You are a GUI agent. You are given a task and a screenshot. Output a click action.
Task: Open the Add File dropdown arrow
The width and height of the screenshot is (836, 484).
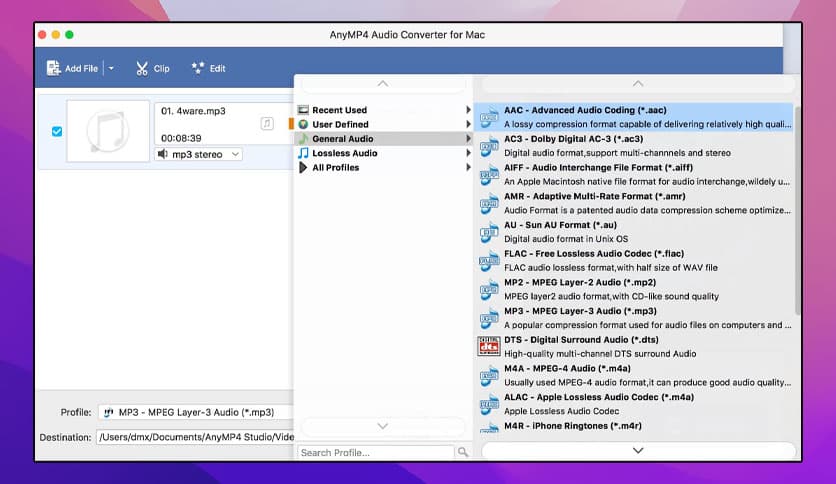point(111,68)
